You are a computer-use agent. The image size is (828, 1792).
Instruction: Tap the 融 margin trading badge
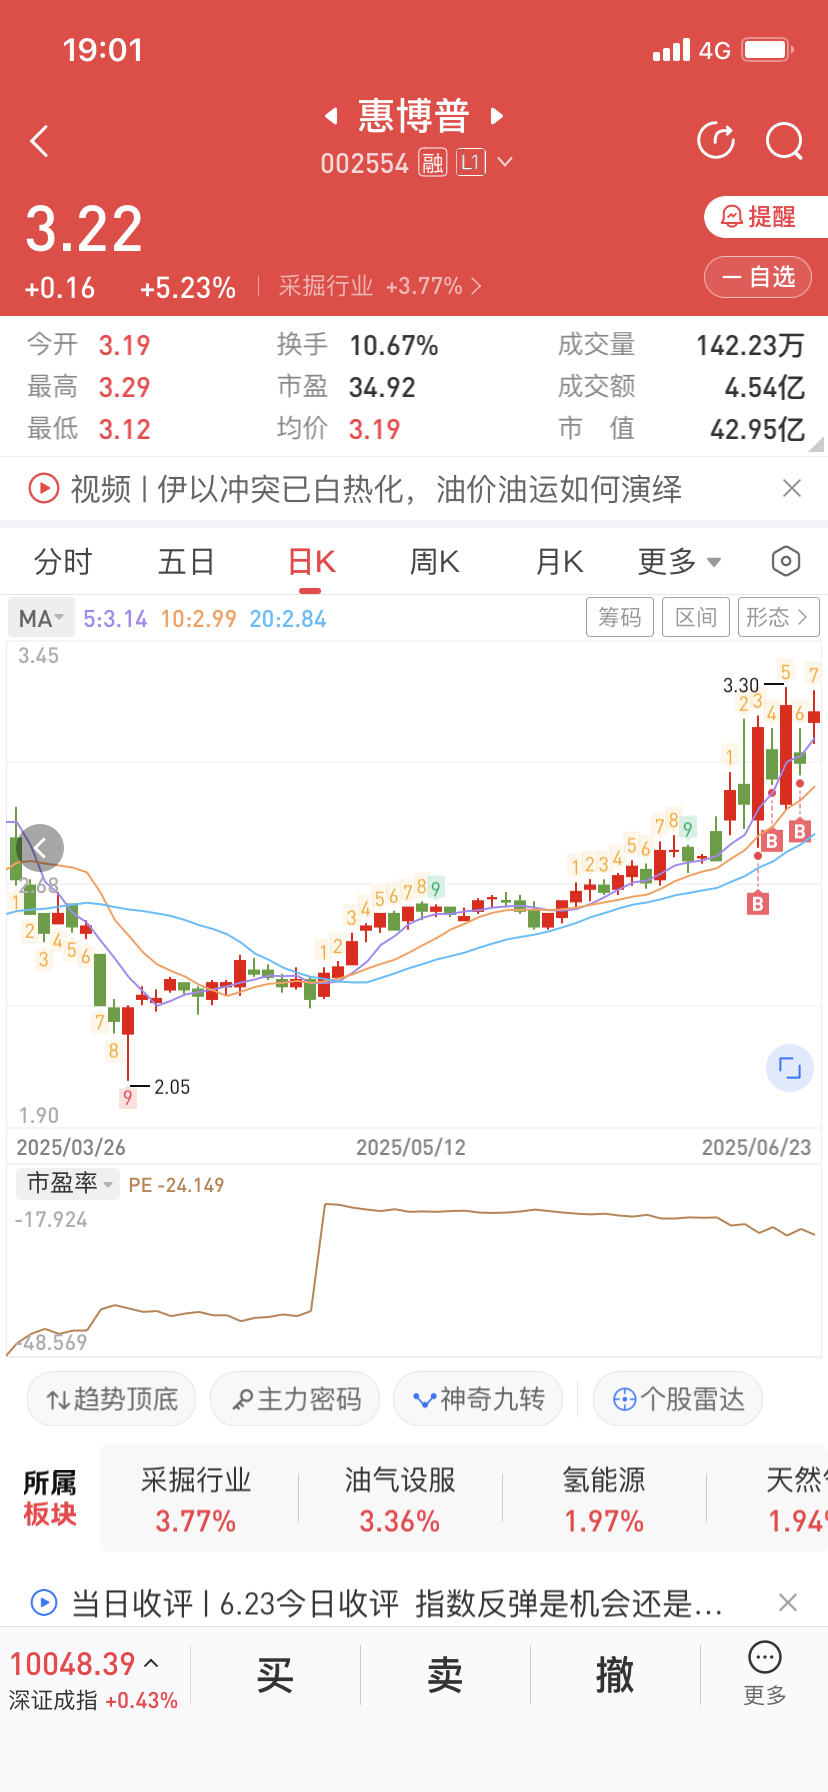[x=432, y=162]
